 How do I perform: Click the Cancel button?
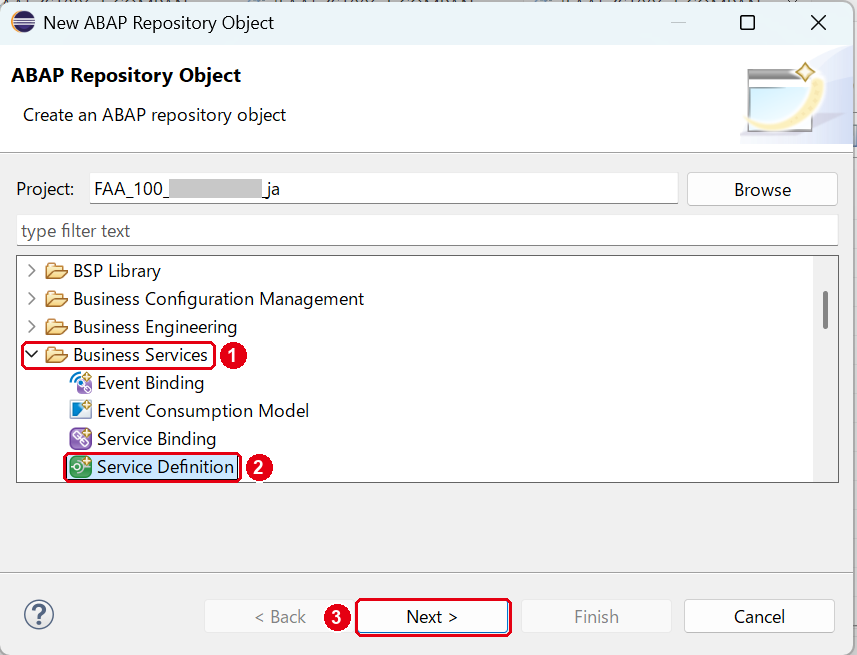coord(759,617)
